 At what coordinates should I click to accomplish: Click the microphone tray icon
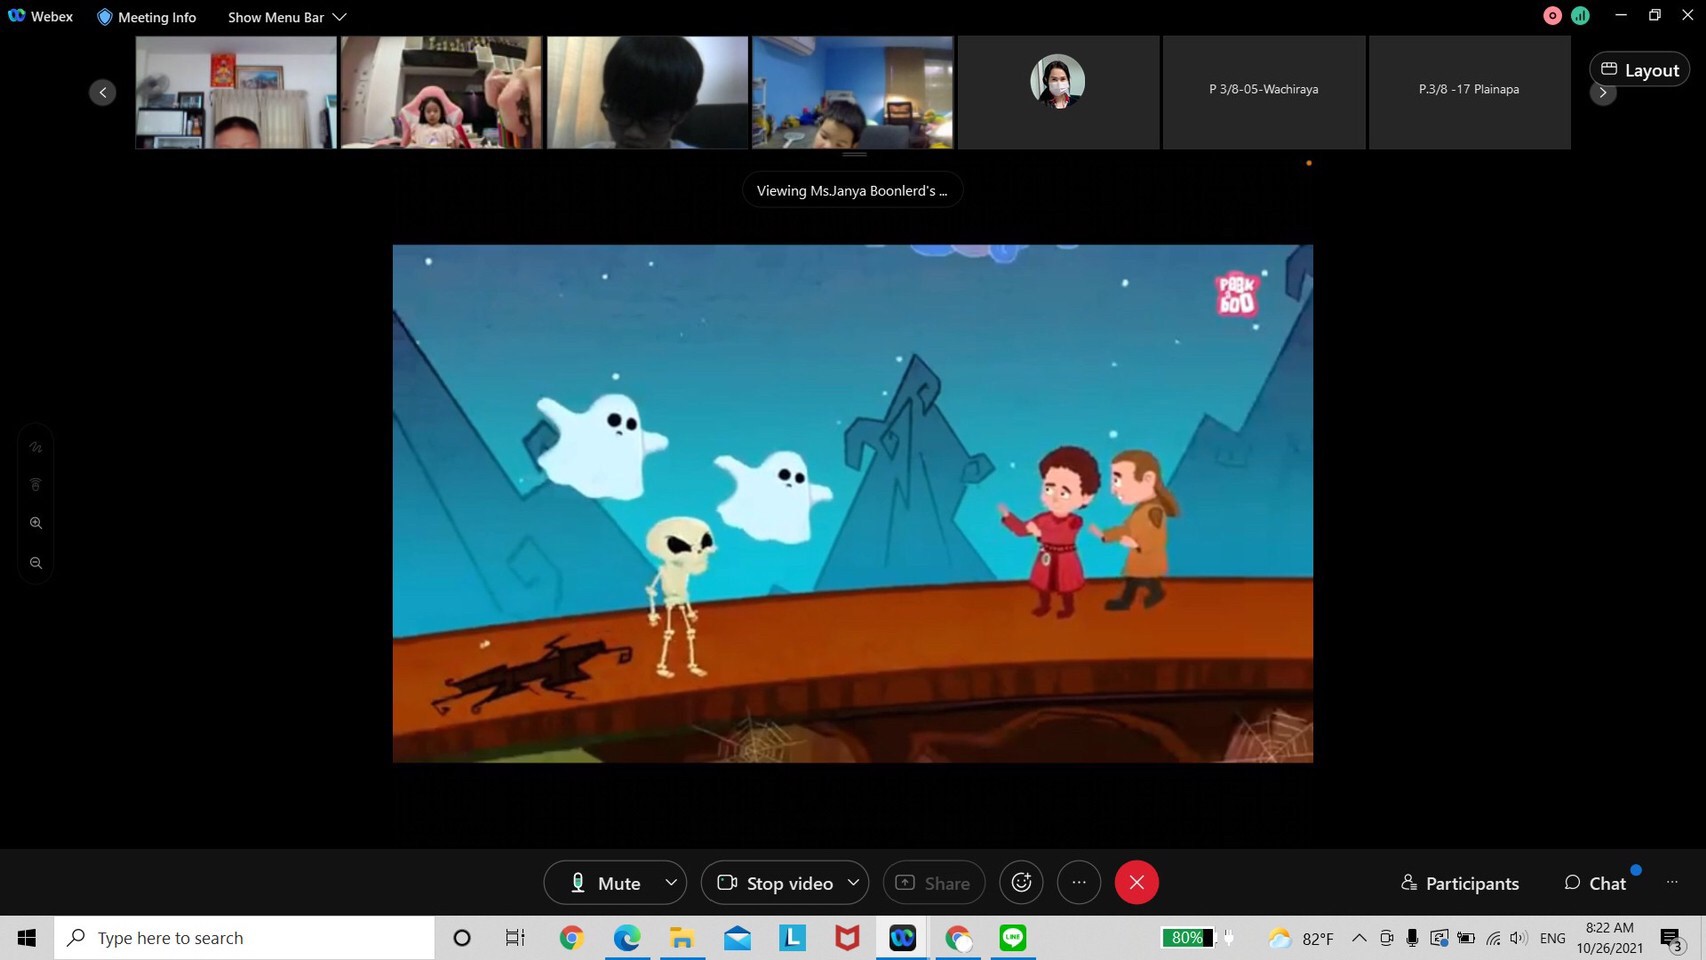(x=1412, y=938)
